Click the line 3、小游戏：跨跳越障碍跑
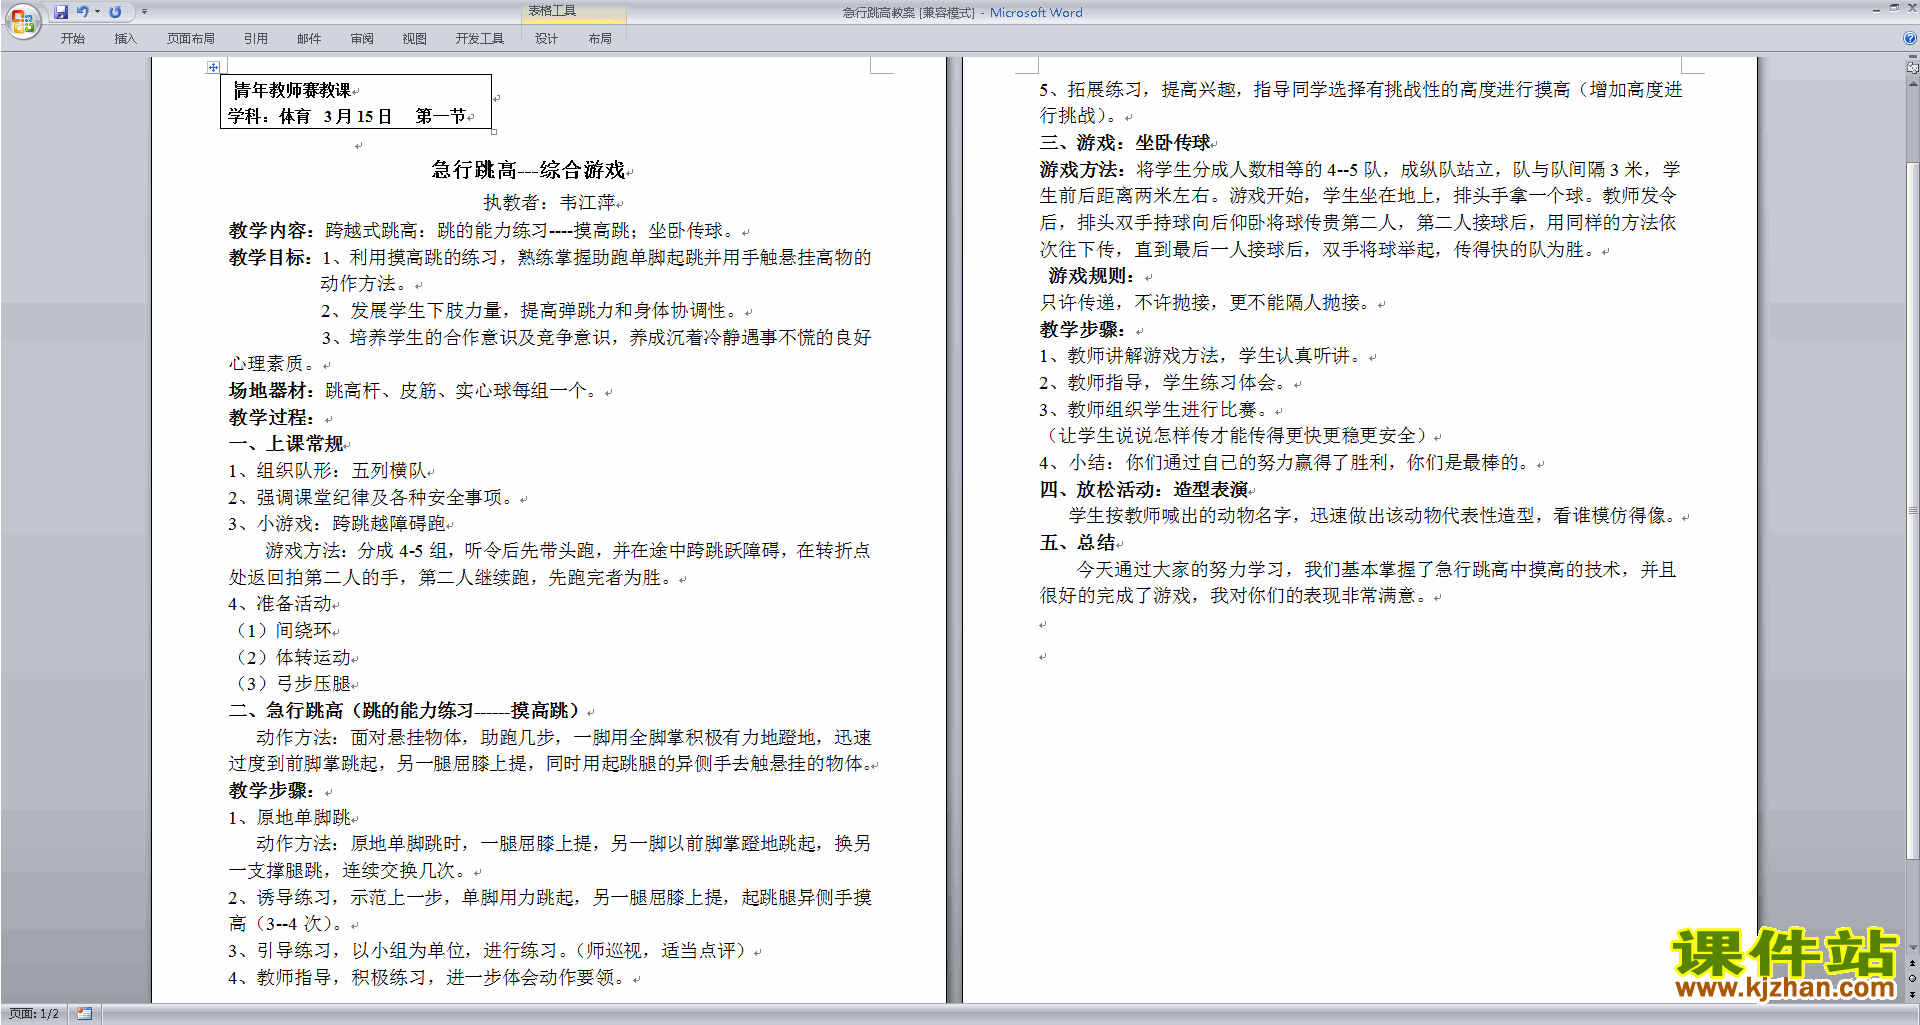The image size is (1920, 1025). coord(336,524)
